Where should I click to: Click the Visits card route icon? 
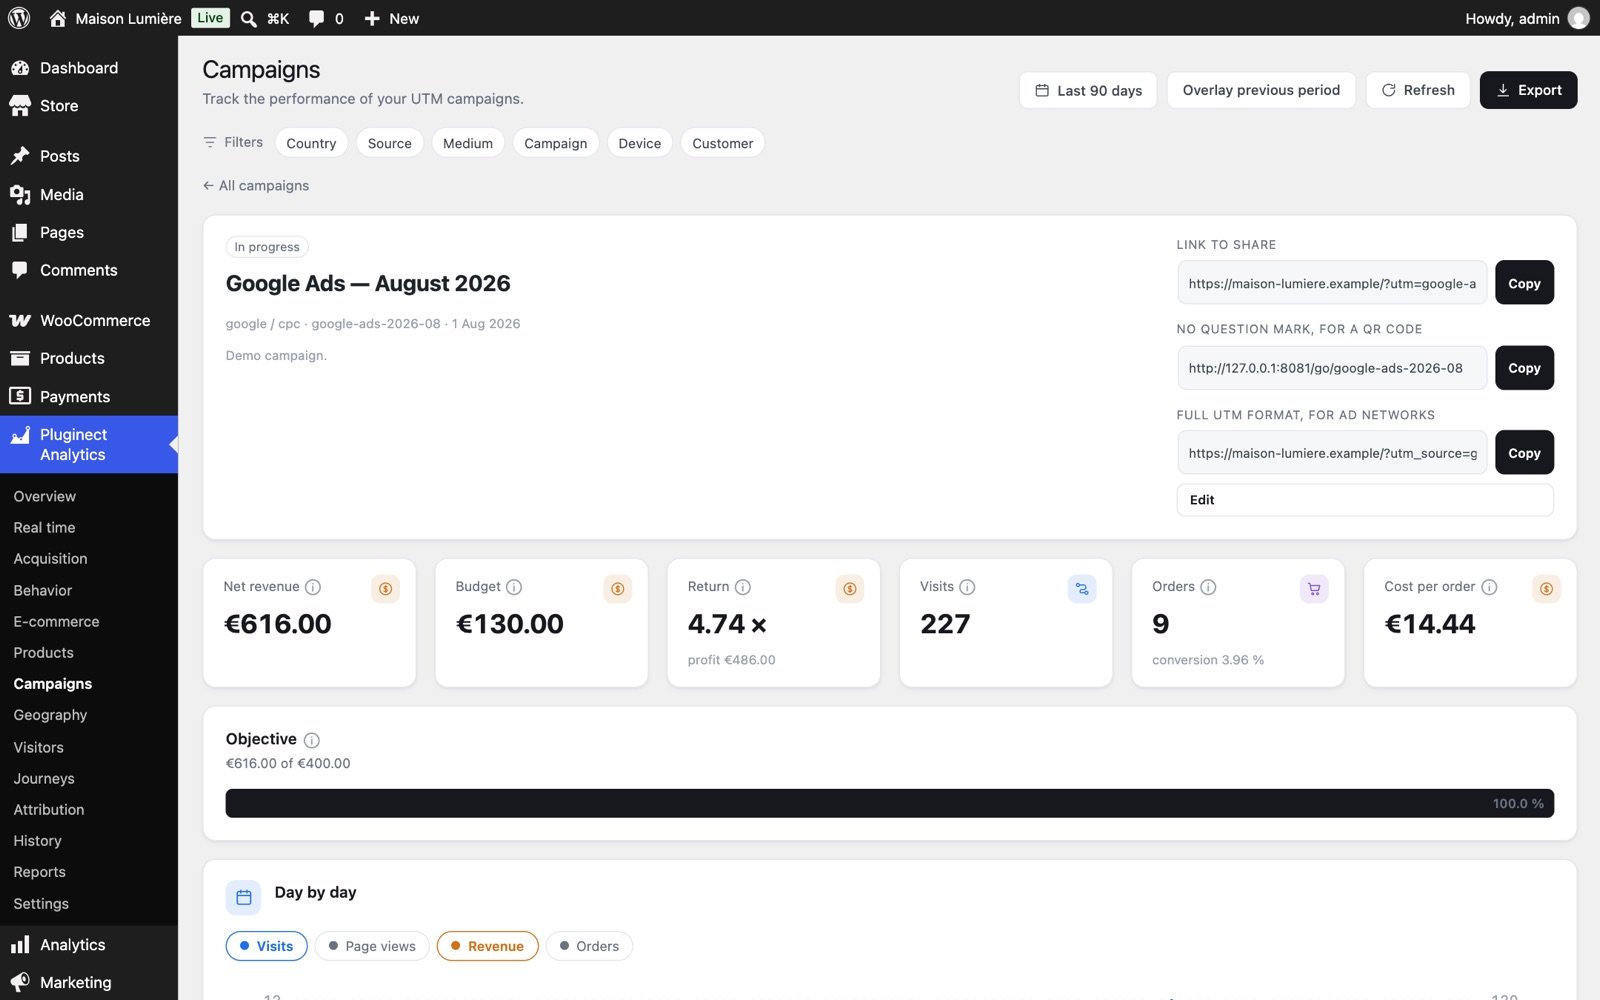tap(1082, 589)
